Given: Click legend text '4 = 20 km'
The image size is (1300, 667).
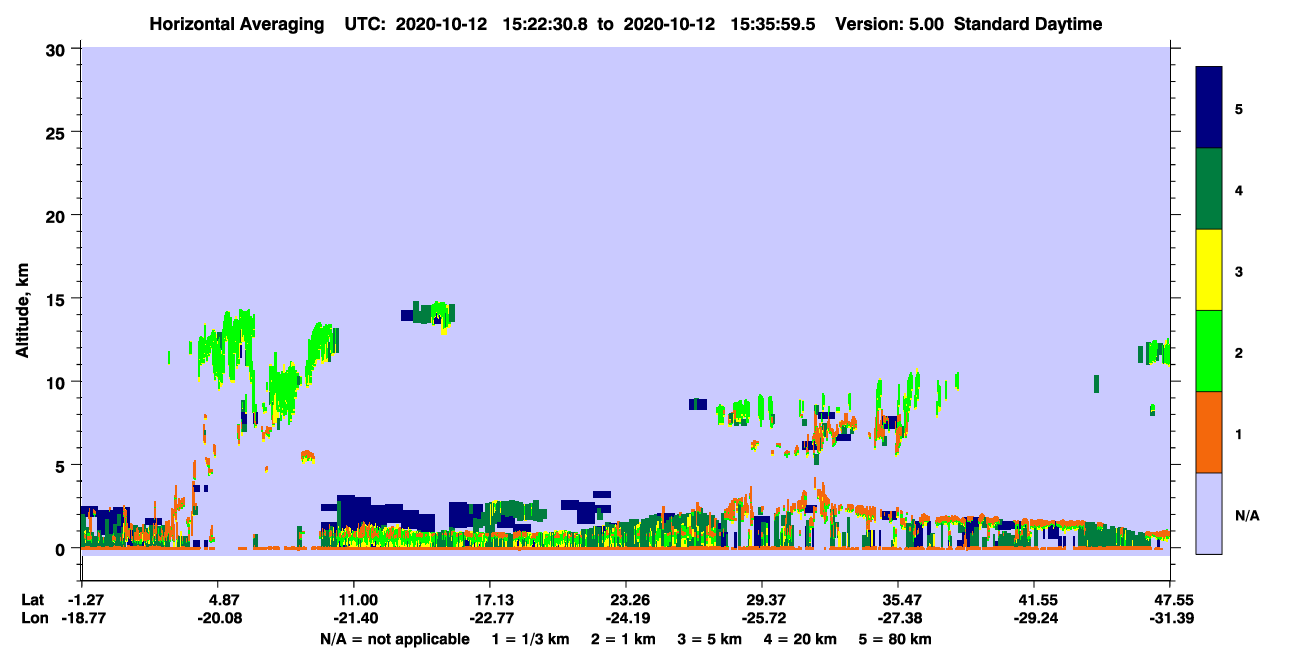Looking at the screenshot, I should pyautogui.click(x=801, y=639).
